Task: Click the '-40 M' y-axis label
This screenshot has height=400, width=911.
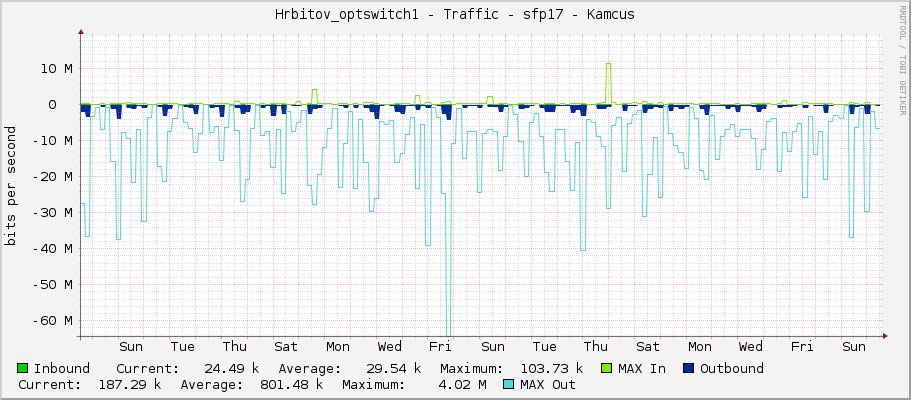Action: click(x=53, y=249)
